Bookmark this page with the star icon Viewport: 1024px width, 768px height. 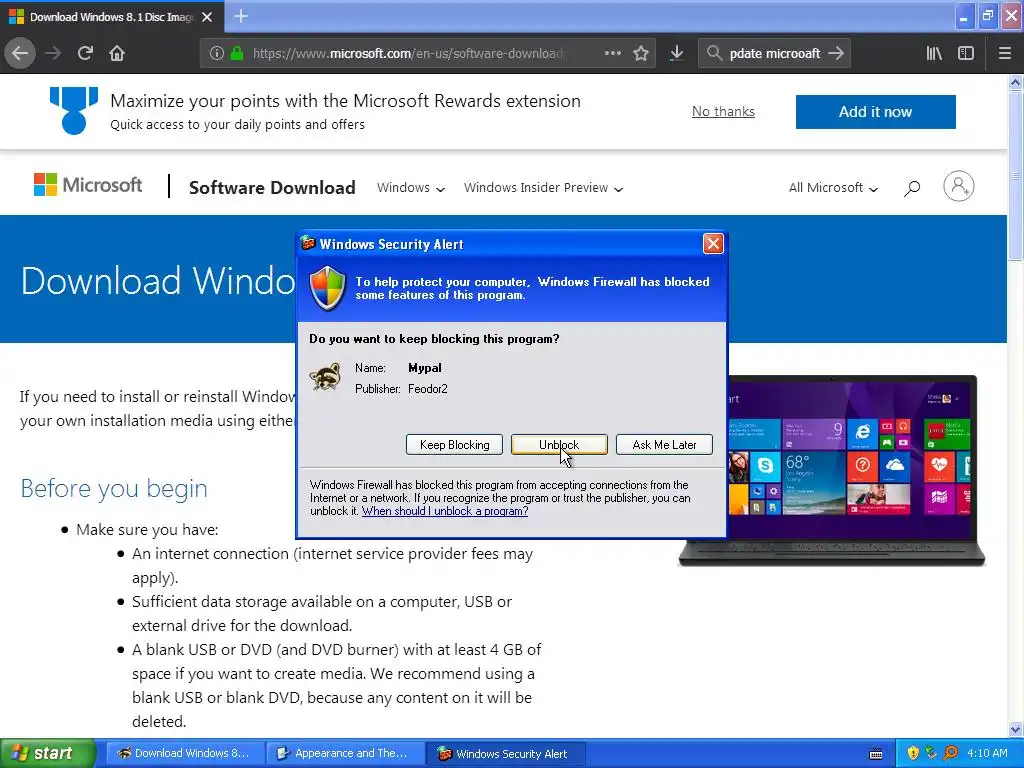pyautogui.click(x=641, y=53)
